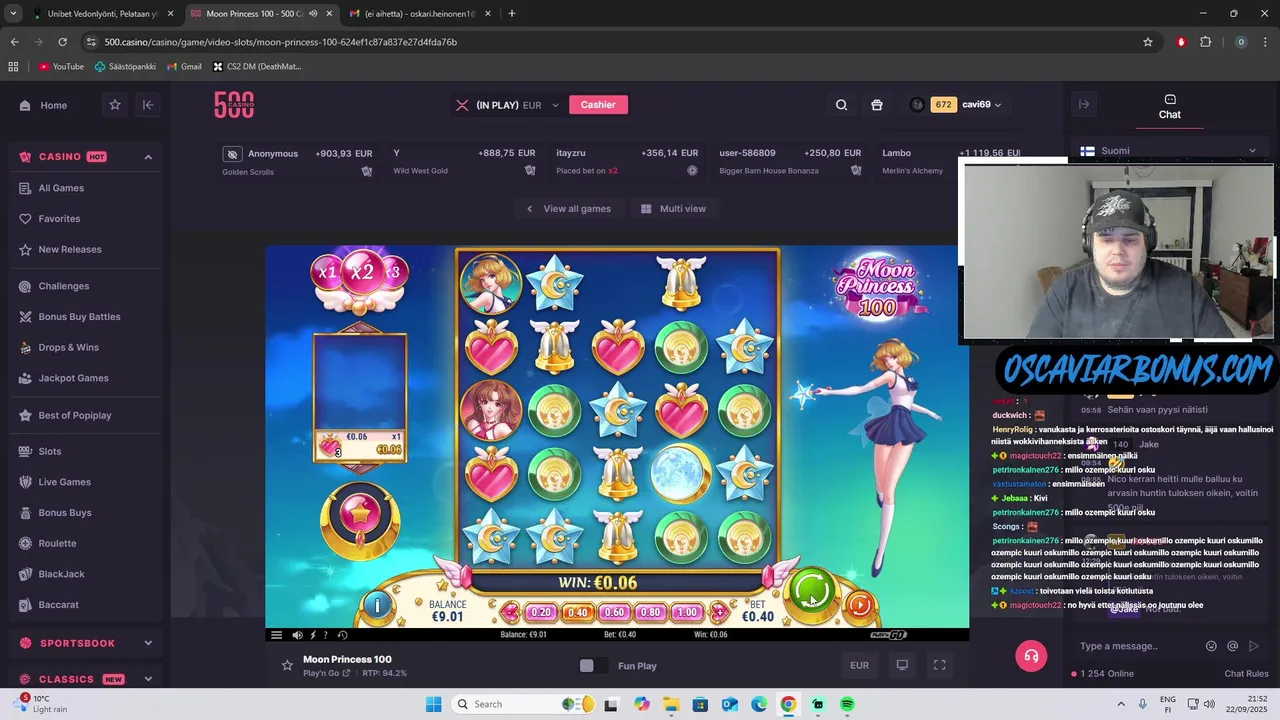Open the site search
Screen dimensions: 1280x720
pos(841,105)
